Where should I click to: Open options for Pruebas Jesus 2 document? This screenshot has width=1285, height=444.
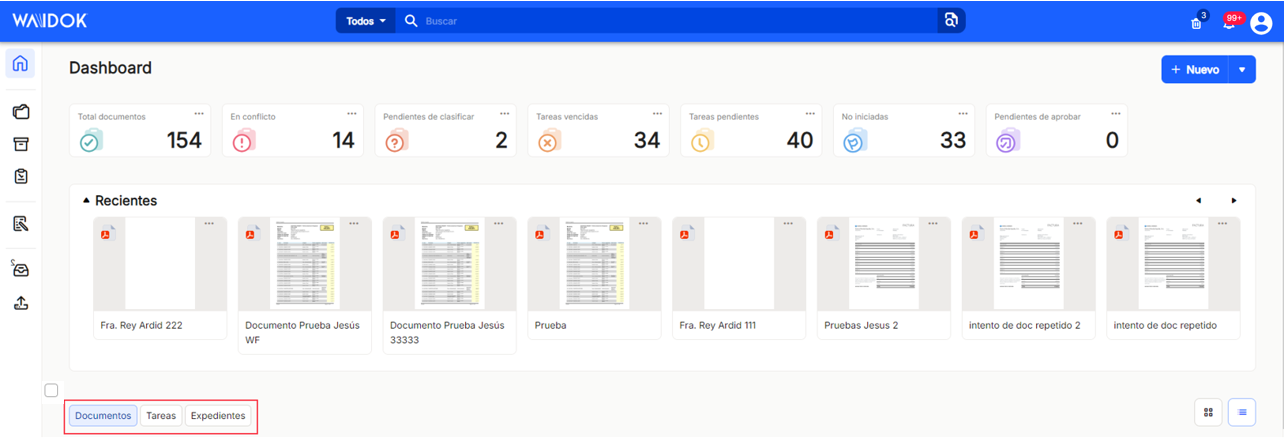933,224
